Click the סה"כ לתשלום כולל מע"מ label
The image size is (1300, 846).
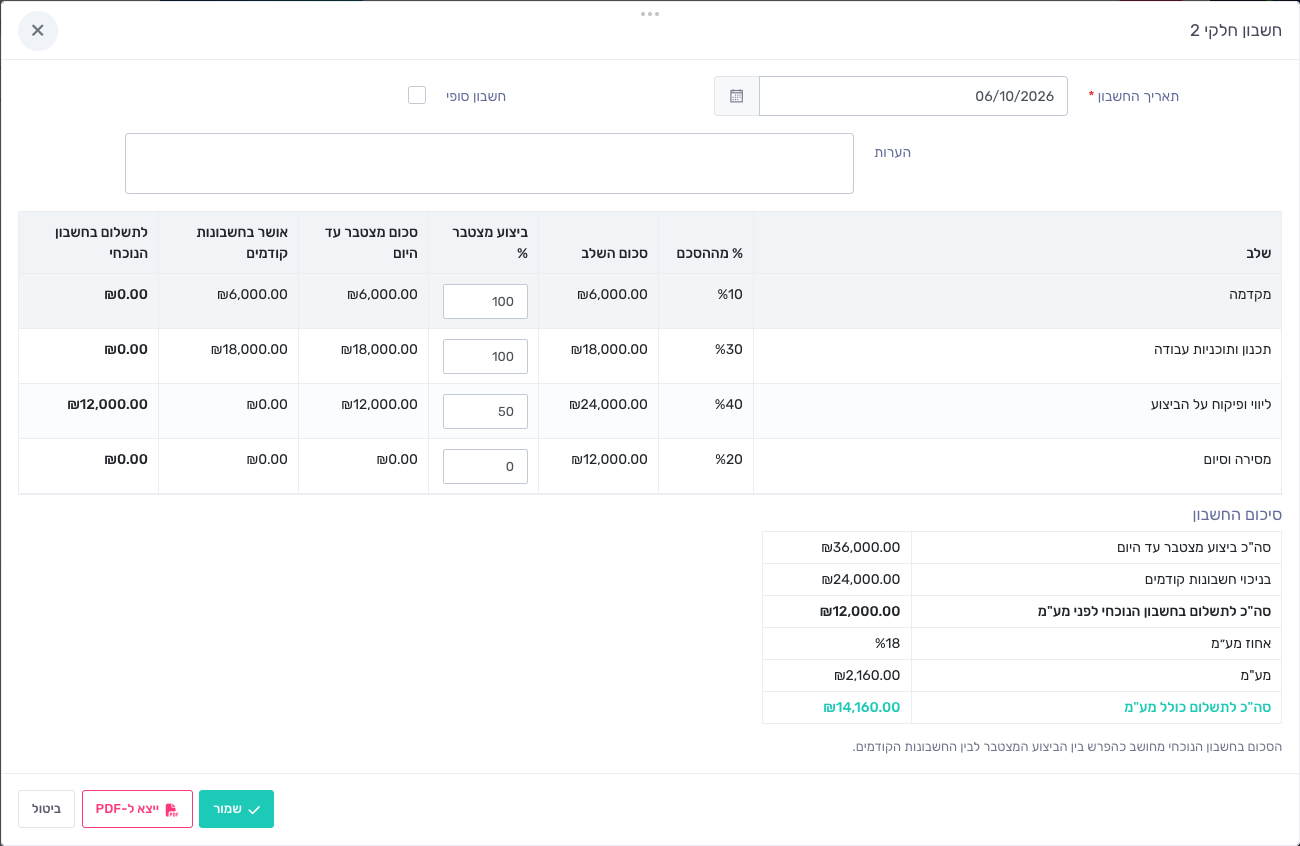(1198, 707)
